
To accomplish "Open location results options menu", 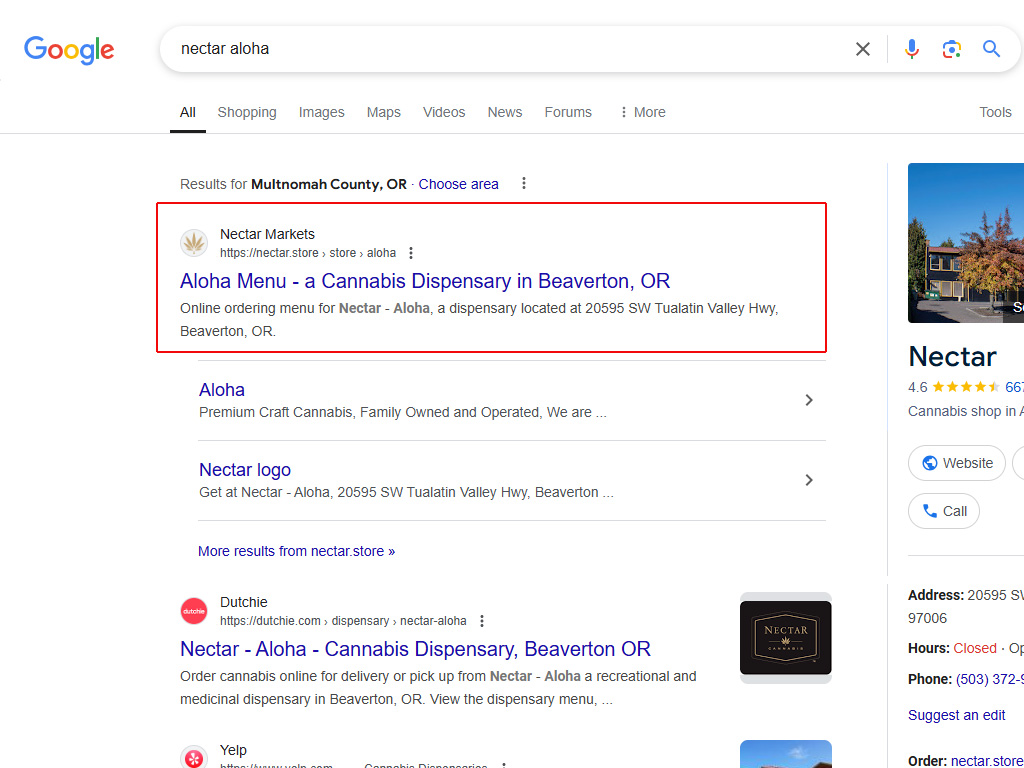I will [x=523, y=184].
